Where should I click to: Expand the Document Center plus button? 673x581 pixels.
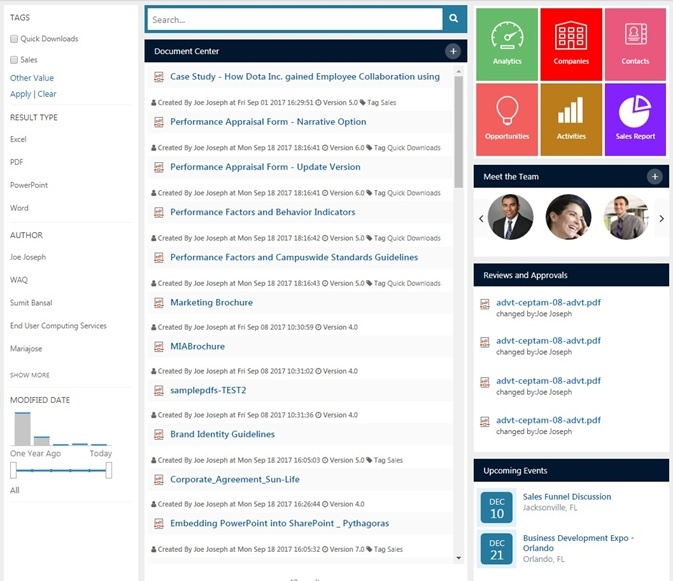(x=453, y=51)
